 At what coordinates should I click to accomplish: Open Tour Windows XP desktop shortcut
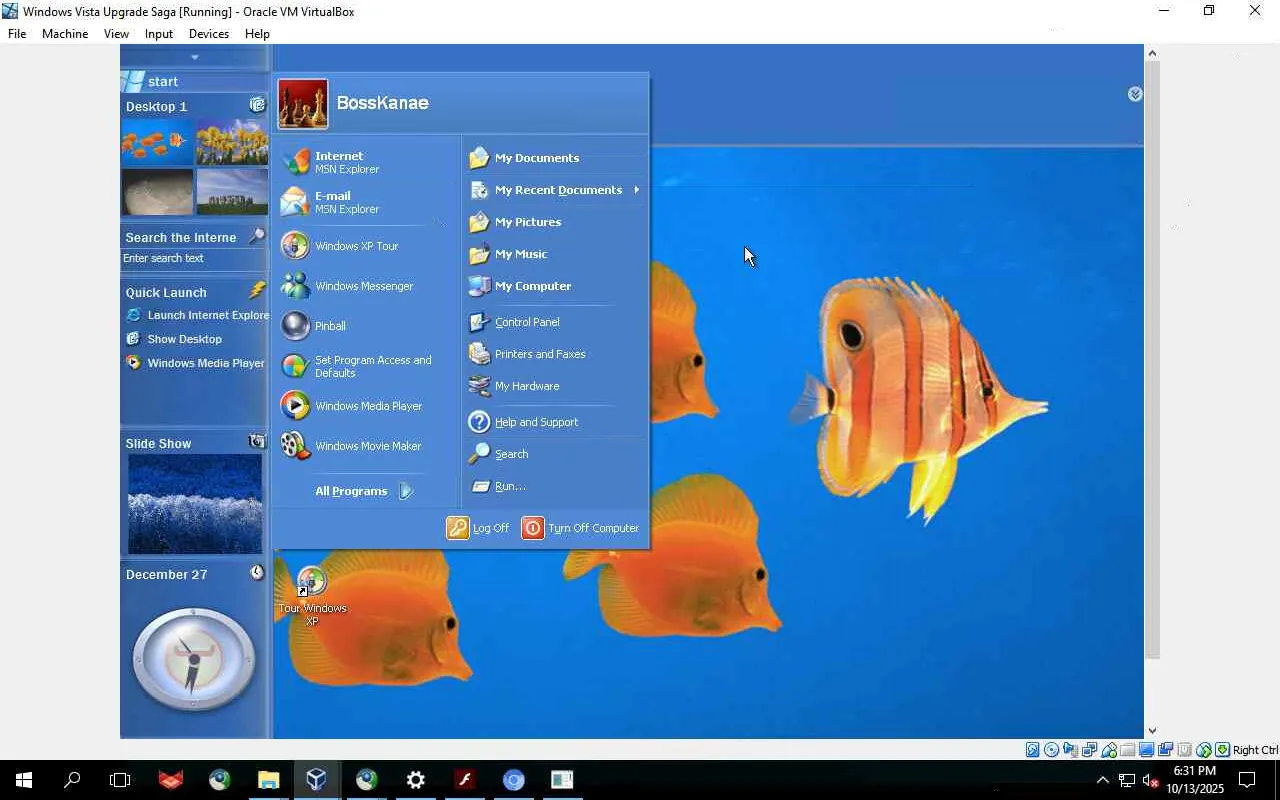312,596
